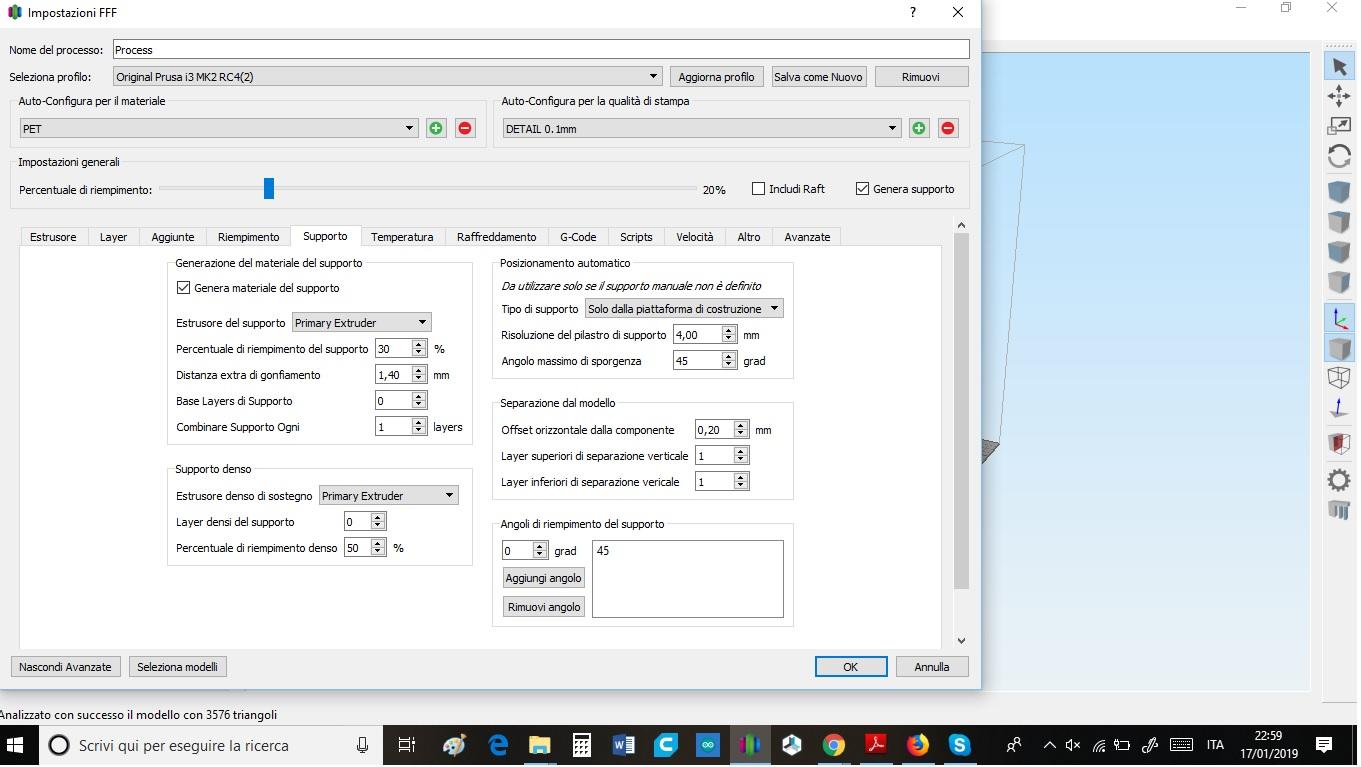
Task: Open Word from the taskbar
Action: click(623, 745)
